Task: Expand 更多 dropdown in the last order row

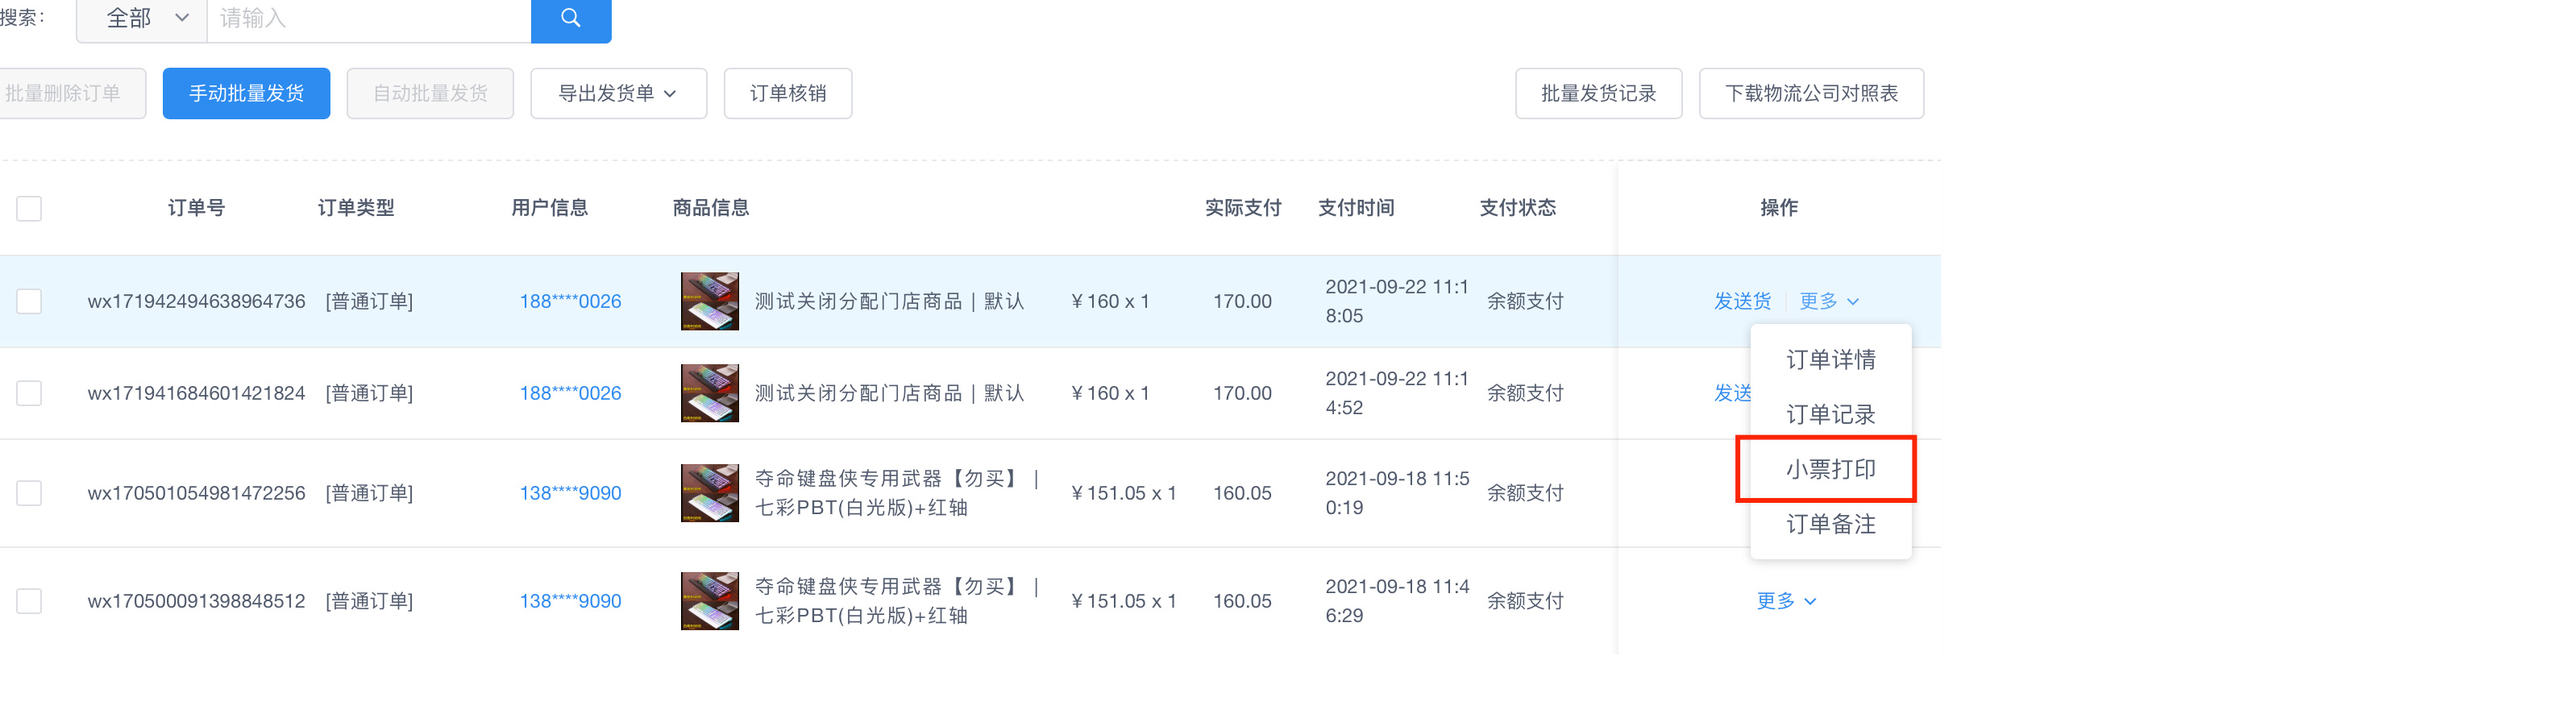Action: (1786, 601)
